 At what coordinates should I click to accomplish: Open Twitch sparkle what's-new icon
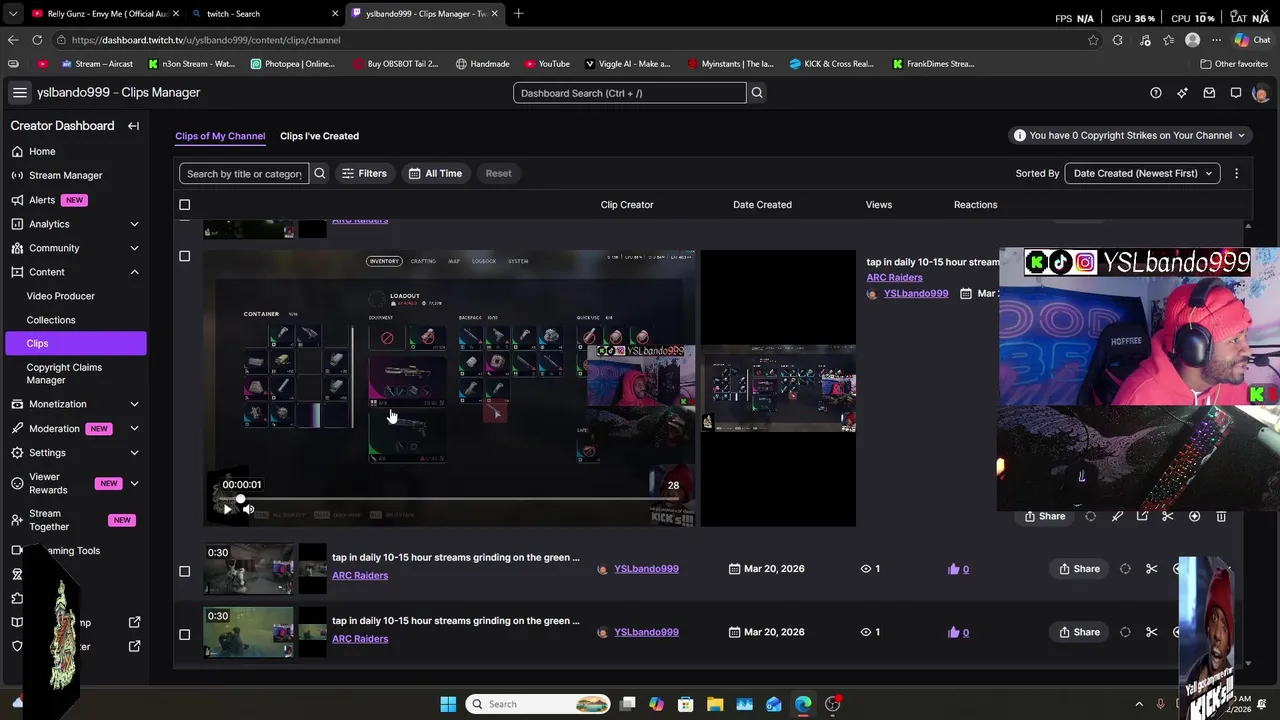[x=1182, y=93]
